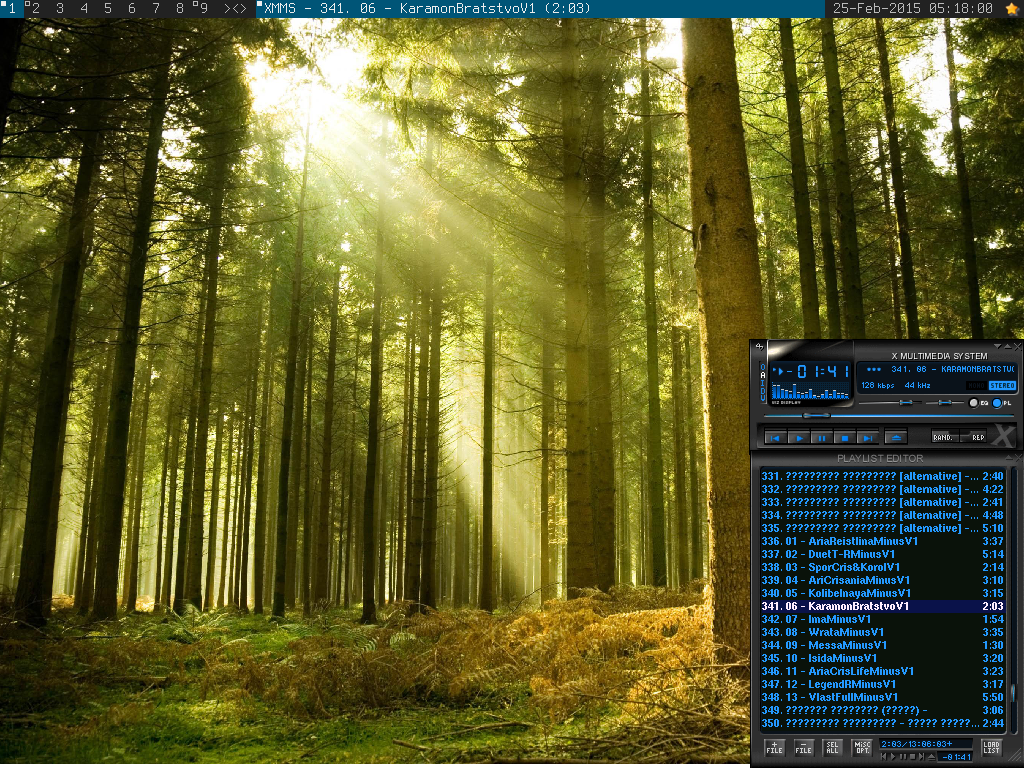This screenshot has width=1024, height=768.
Task: Skip to next track in XMMS main window
Action: click(x=868, y=438)
